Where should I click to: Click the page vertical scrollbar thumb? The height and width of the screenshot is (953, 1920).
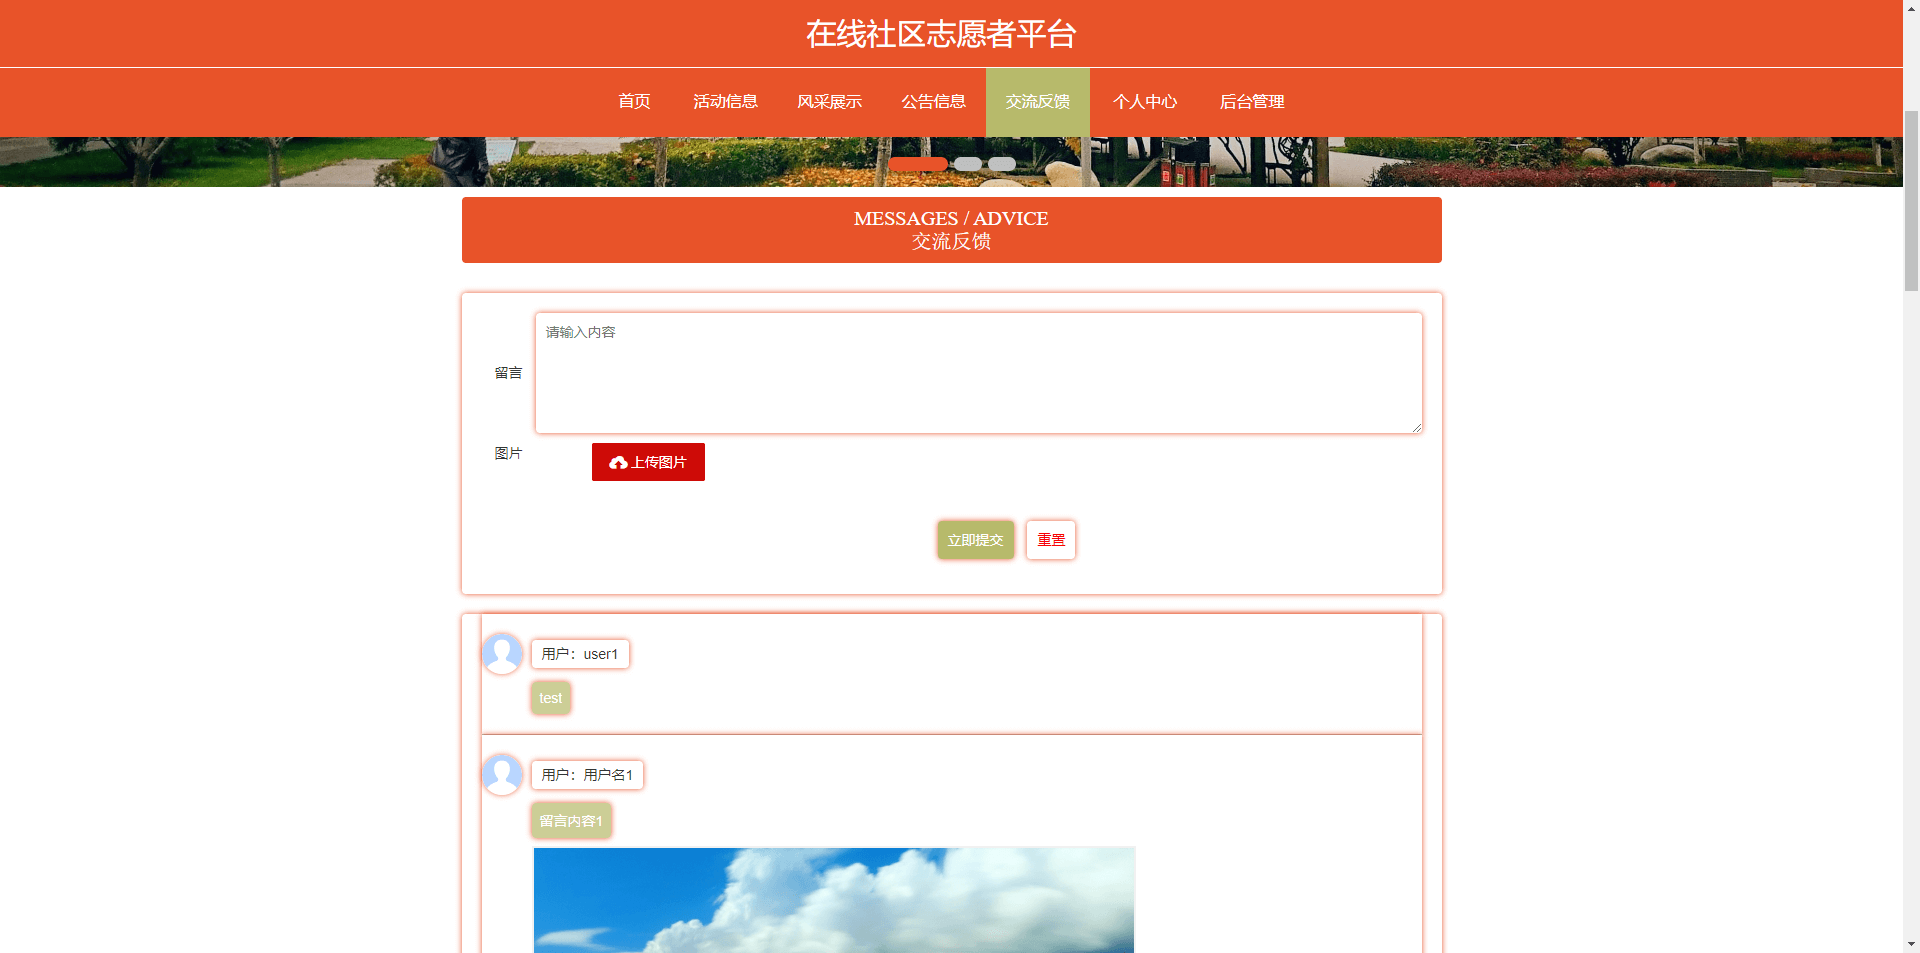[1911, 200]
